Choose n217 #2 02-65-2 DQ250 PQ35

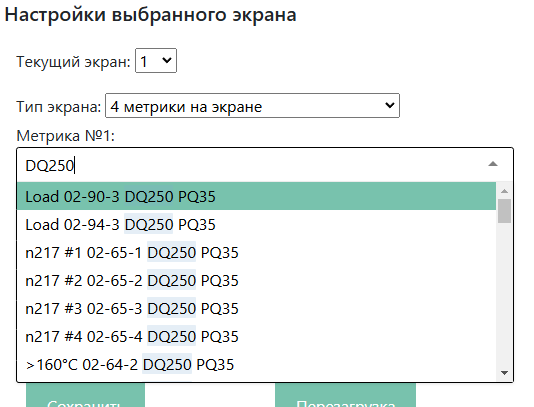[256, 280]
